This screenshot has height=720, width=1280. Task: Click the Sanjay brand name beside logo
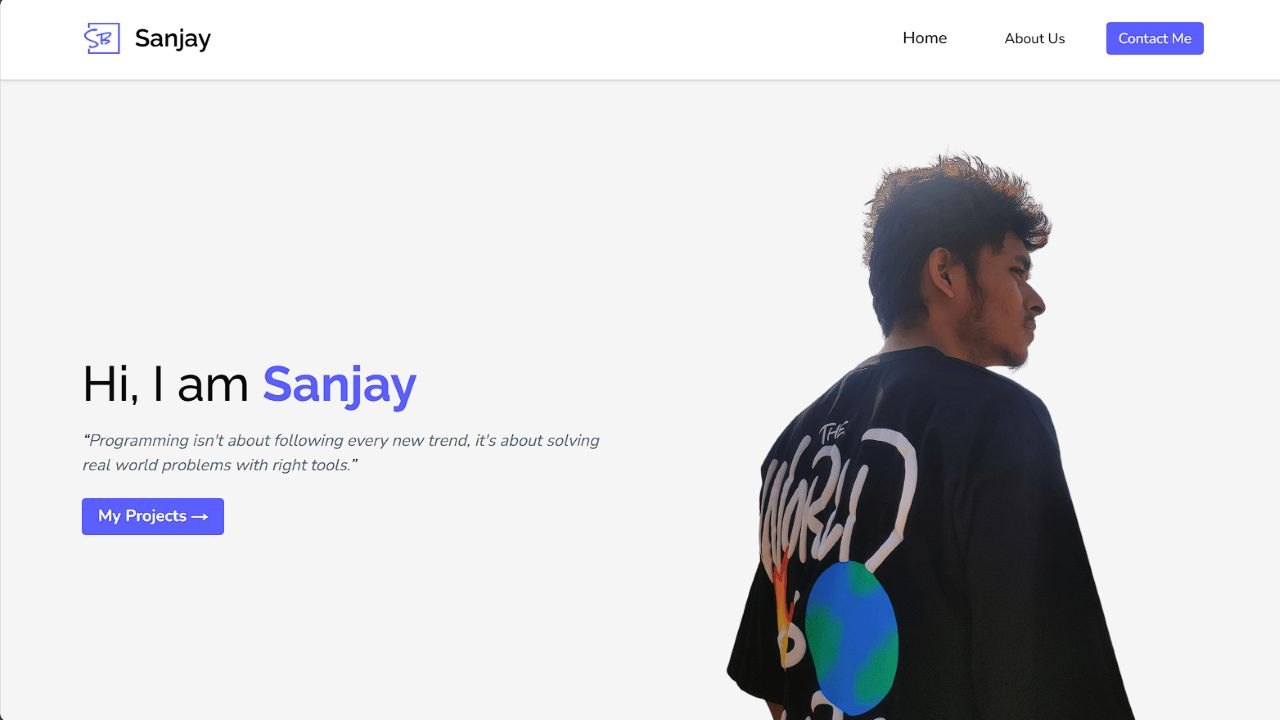[173, 39]
